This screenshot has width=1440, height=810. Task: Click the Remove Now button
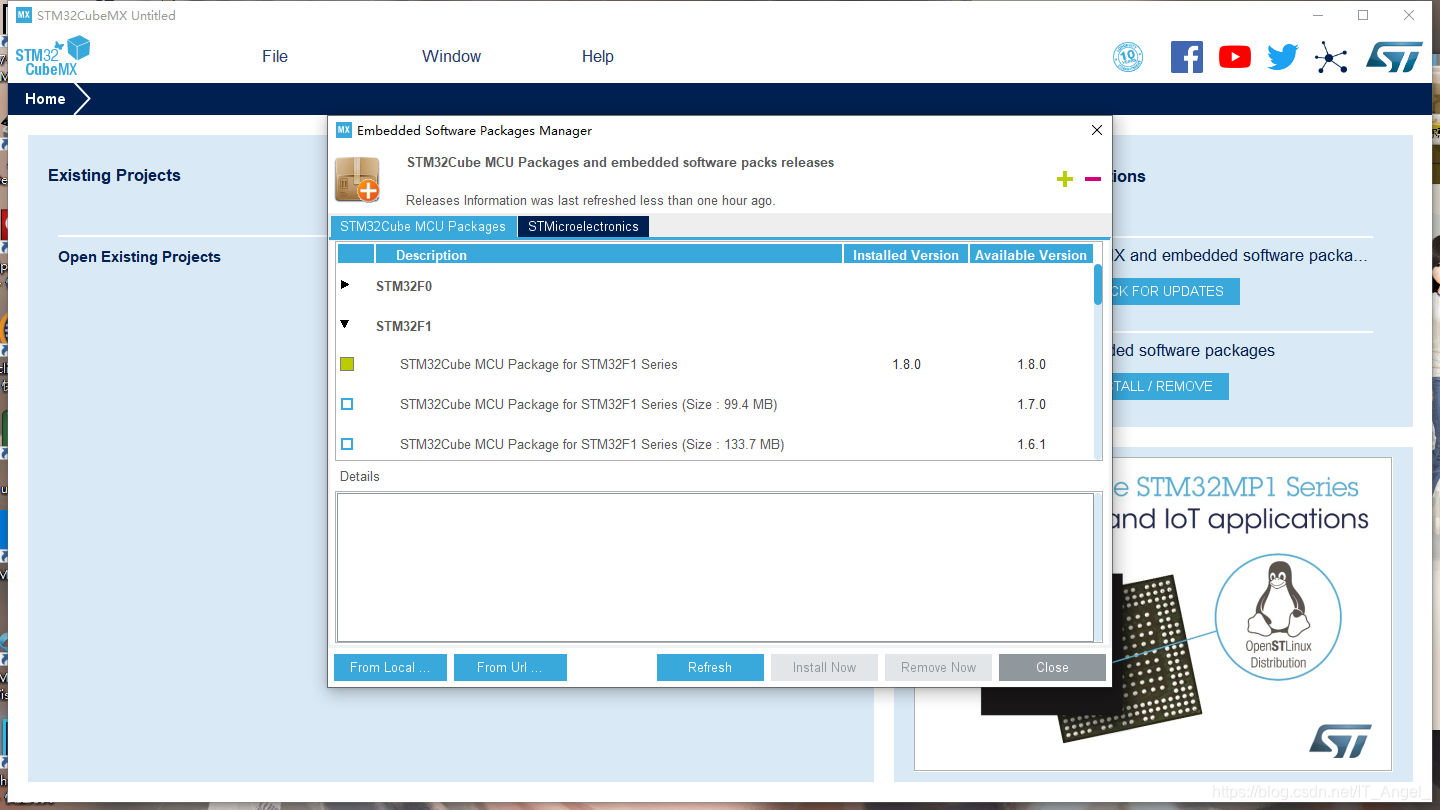tap(938, 667)
